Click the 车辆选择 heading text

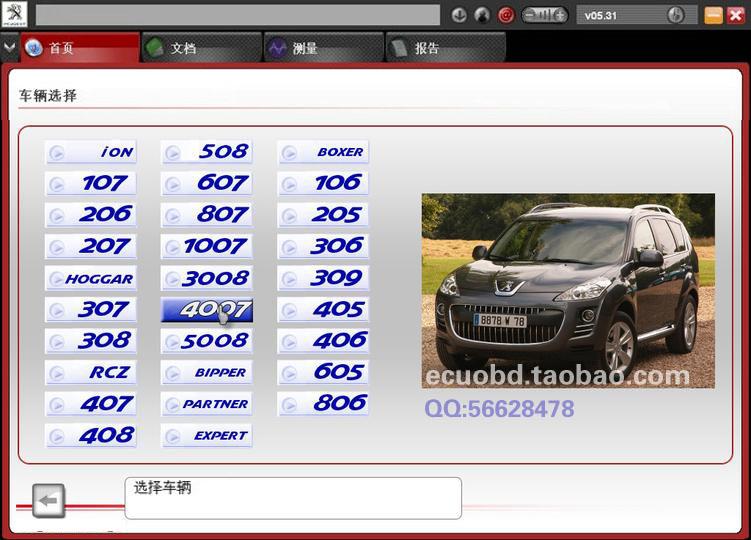[x=48, y=95]
